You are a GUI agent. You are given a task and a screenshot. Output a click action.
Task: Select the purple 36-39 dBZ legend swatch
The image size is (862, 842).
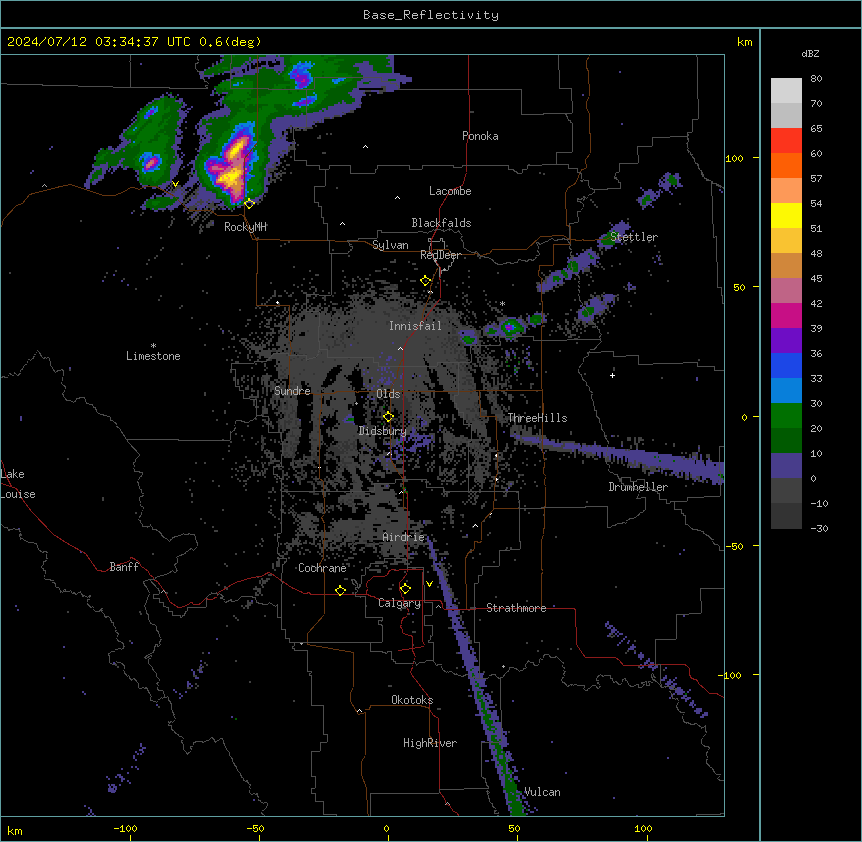coord(786,341)
